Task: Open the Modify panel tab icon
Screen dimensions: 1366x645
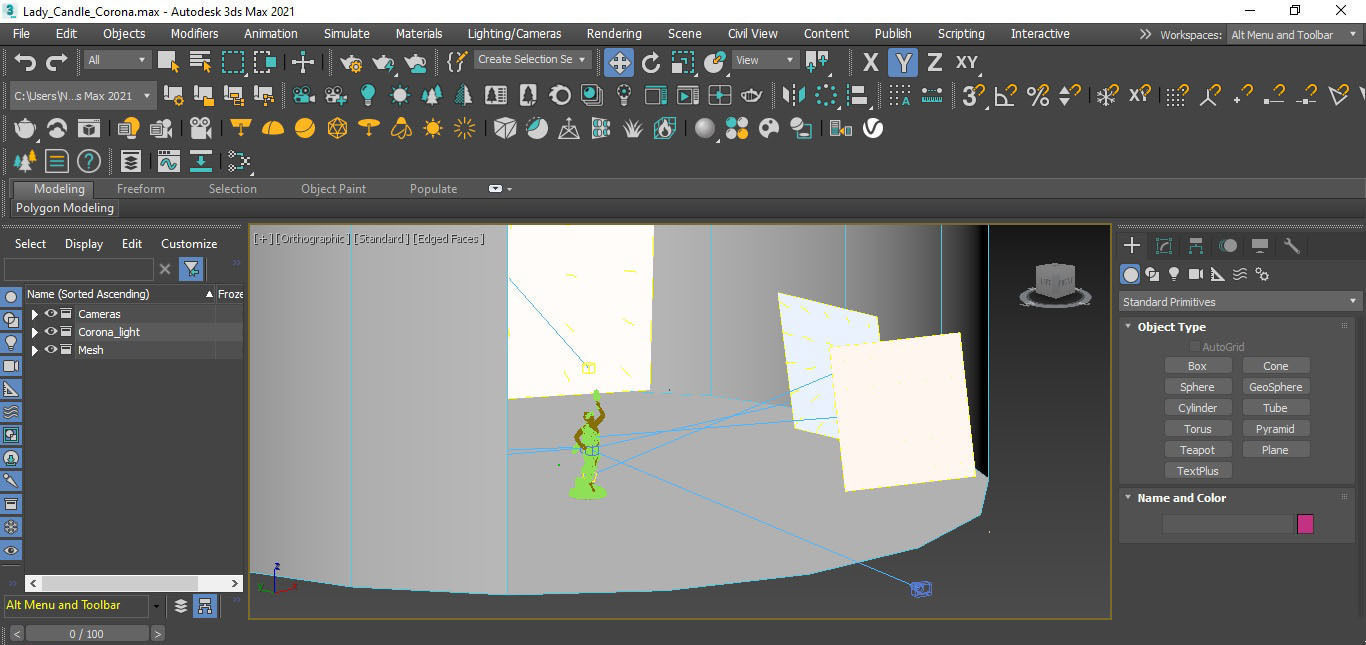Action: [x=1164, y=245]
